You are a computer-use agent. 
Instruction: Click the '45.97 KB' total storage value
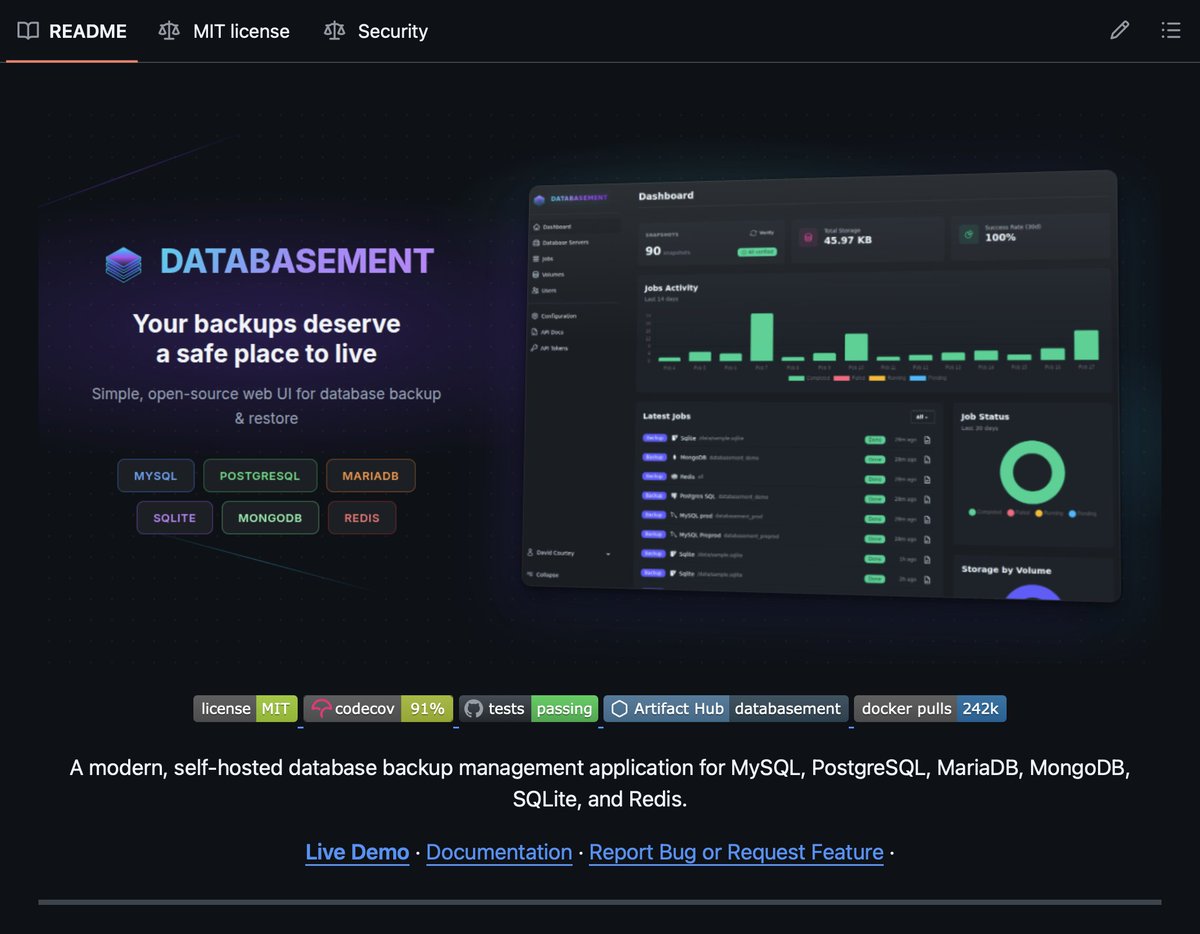(x=847, y=240)
